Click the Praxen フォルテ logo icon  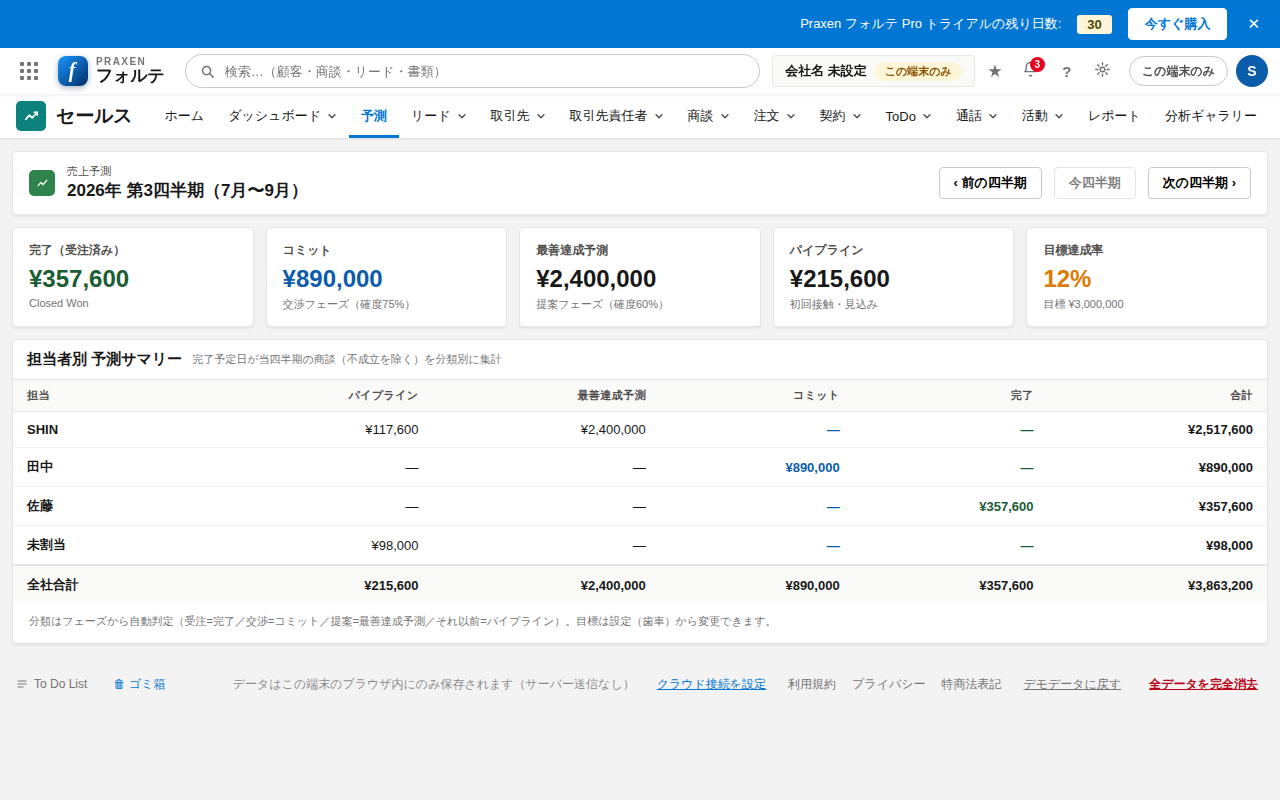[x=73, y=71]
